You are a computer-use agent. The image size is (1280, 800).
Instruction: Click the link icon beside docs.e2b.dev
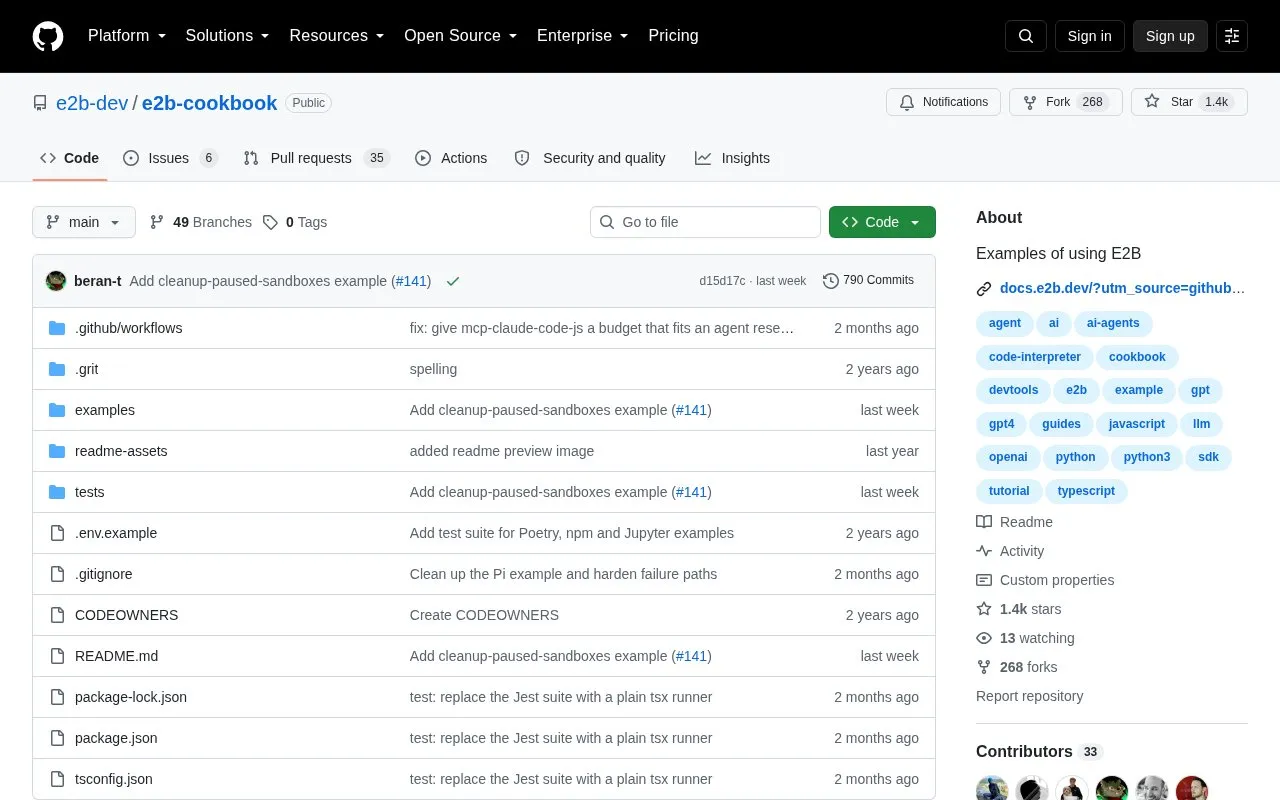984,289
